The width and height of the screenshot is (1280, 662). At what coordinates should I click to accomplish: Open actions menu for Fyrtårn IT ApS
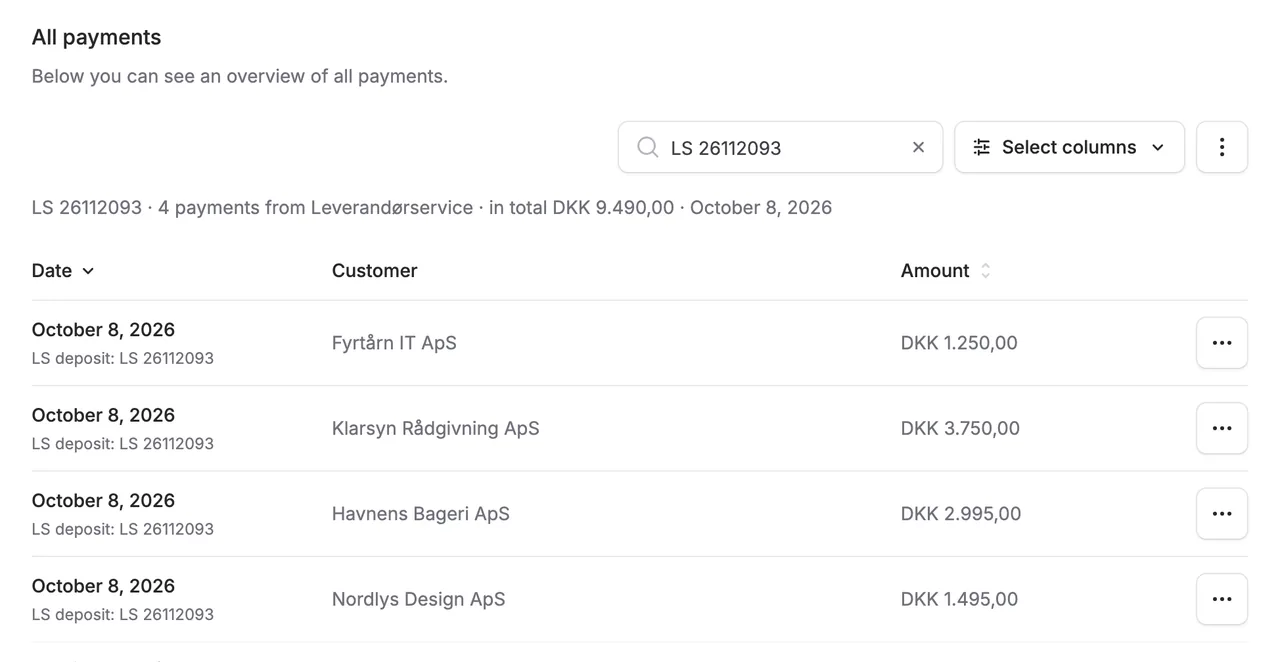point(1221,343)
